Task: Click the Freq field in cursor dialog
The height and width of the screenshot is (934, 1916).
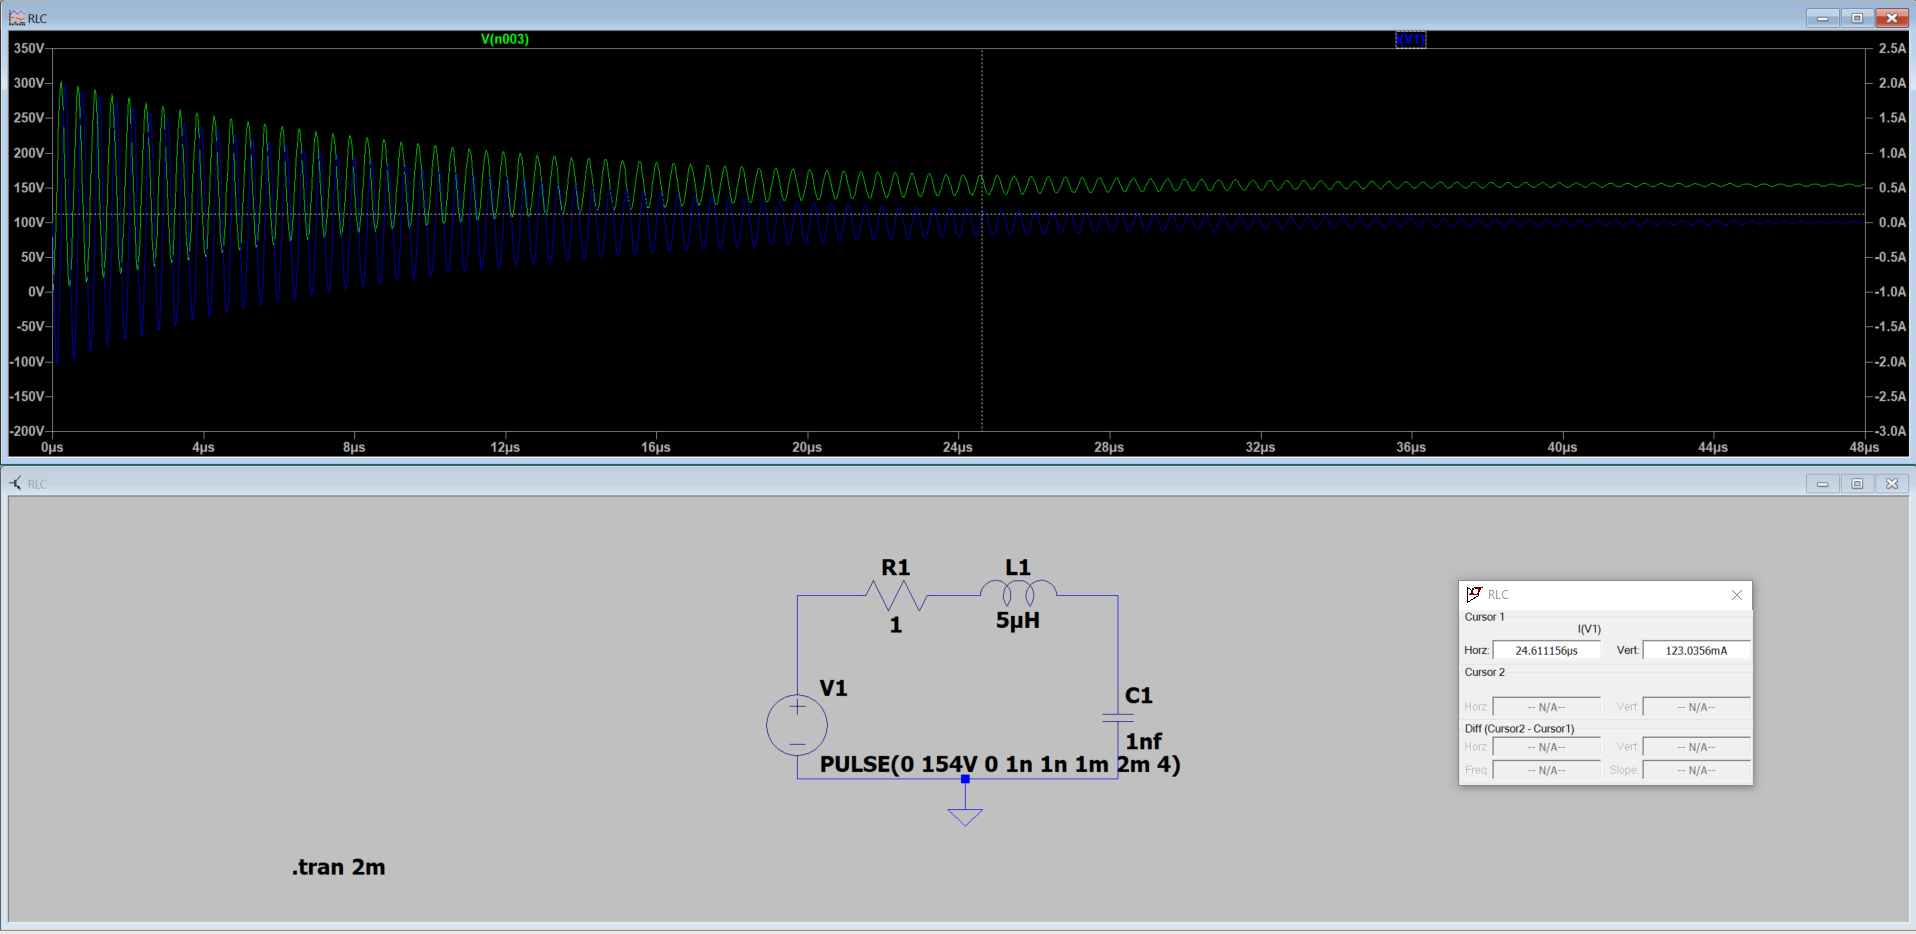Action: 1546,770
